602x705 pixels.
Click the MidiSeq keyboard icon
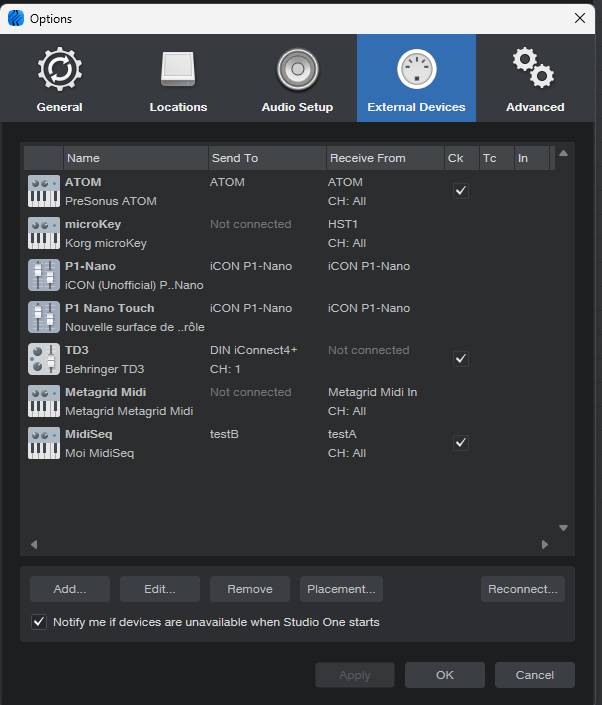44,443
